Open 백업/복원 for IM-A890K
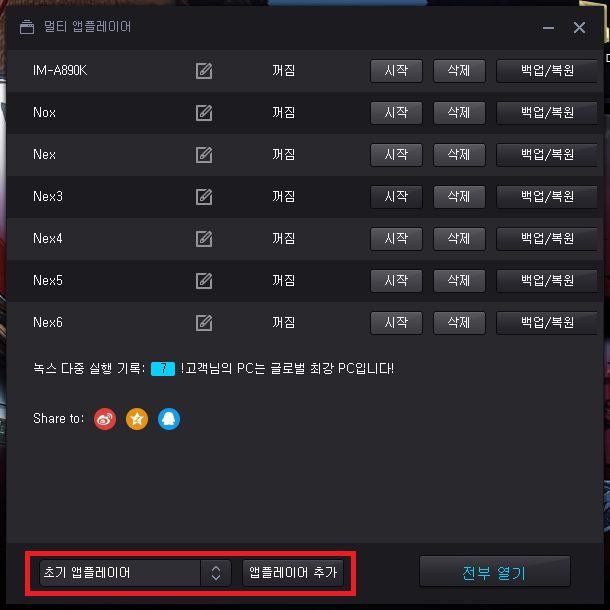 click(x=547, y=71)
